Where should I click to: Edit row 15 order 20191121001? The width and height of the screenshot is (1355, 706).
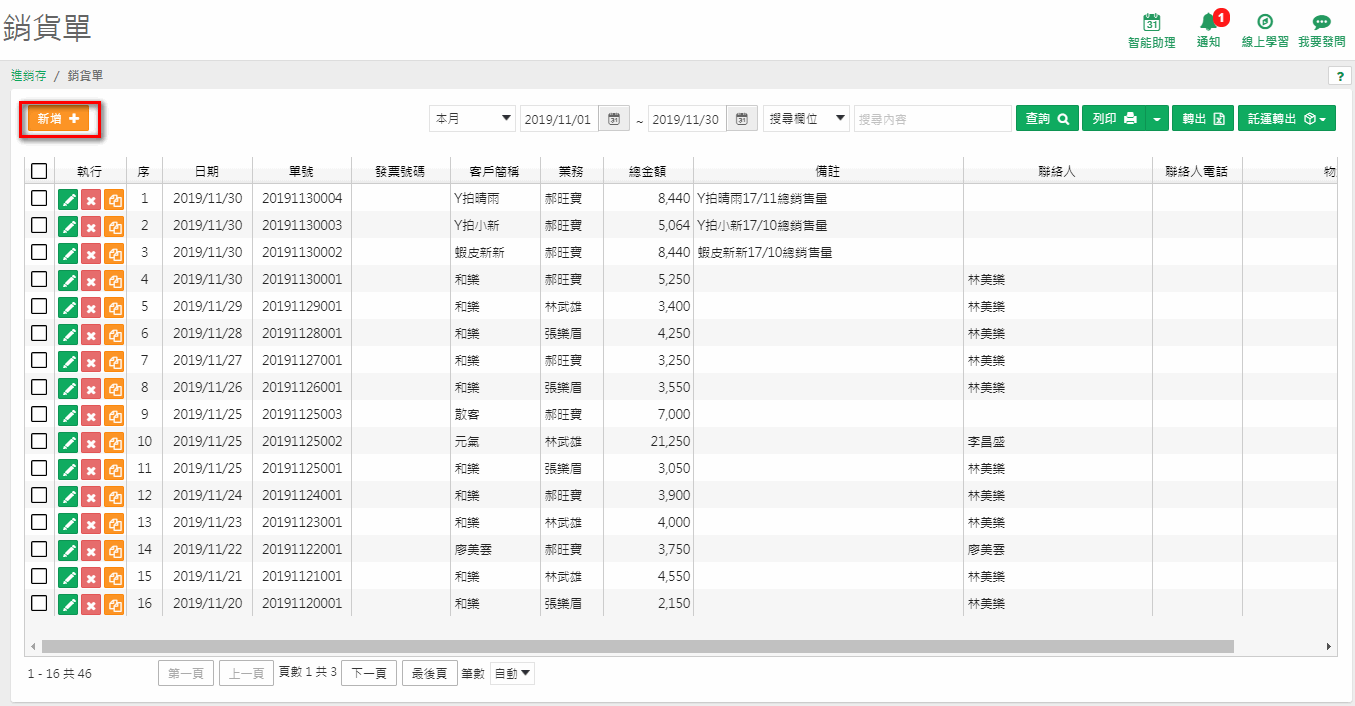pyautogui.click(x=69, y=577)
